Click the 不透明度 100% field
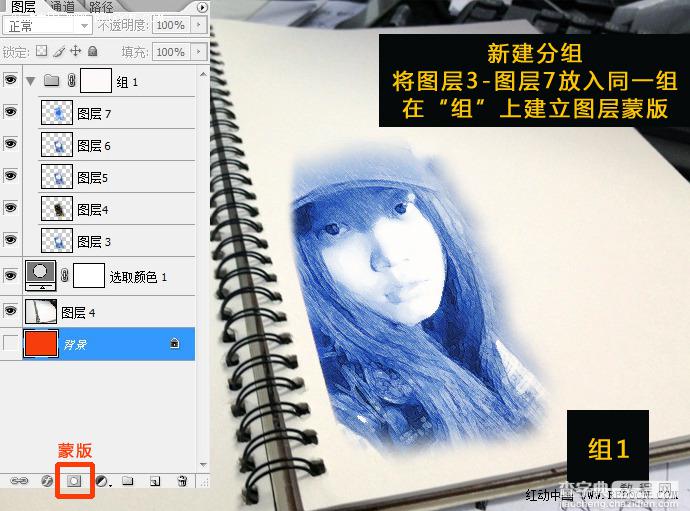690x511 pixels. pyautogui.click(x=172, y=25)
